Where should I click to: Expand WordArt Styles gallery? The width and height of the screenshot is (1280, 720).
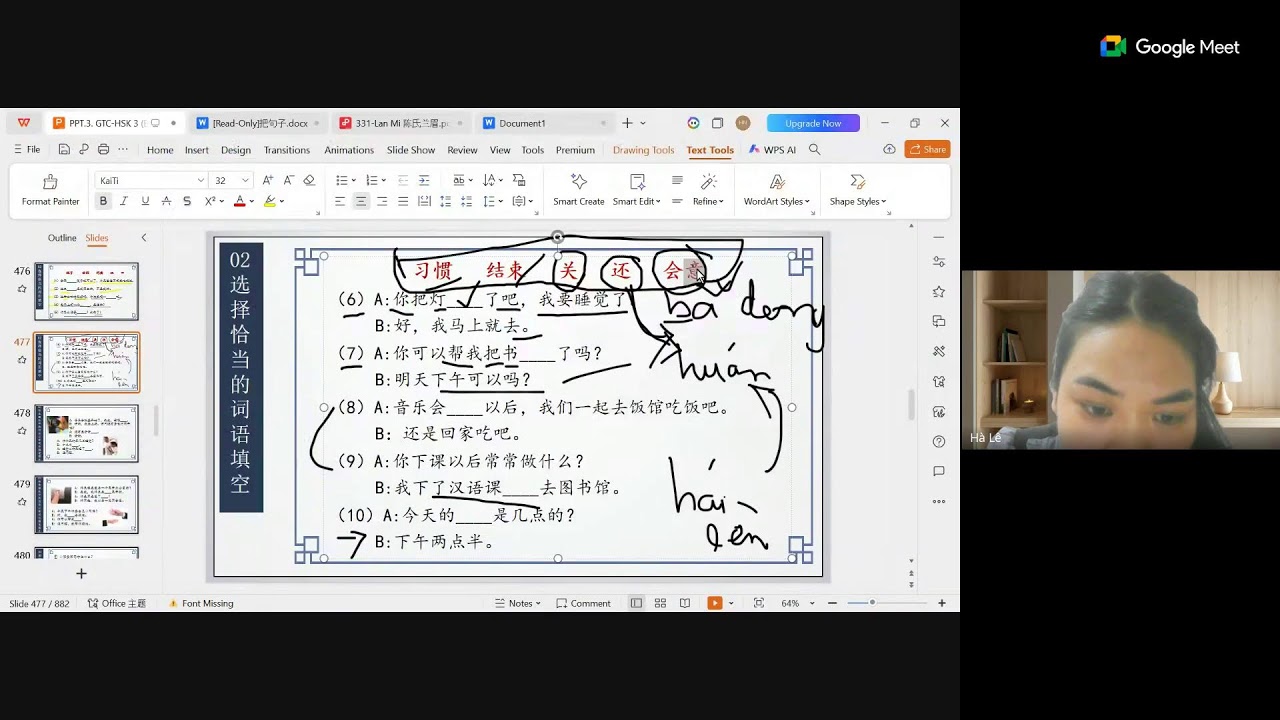point(776,189)
